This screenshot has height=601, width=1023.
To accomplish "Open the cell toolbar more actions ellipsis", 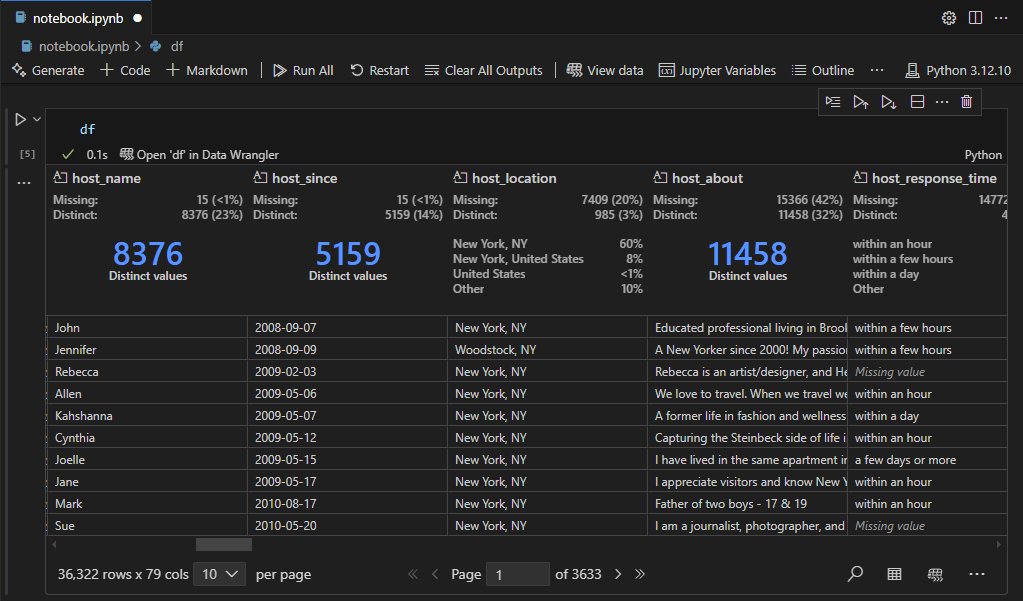I will coord(942,102).
